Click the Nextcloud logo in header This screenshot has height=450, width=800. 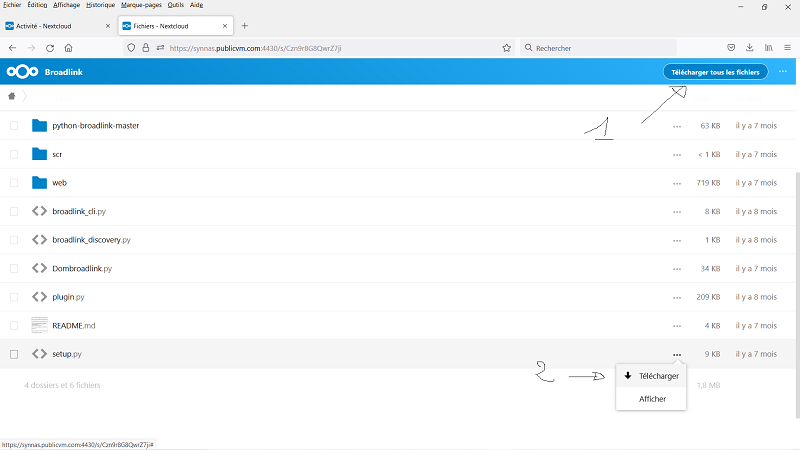pos(22,72)
